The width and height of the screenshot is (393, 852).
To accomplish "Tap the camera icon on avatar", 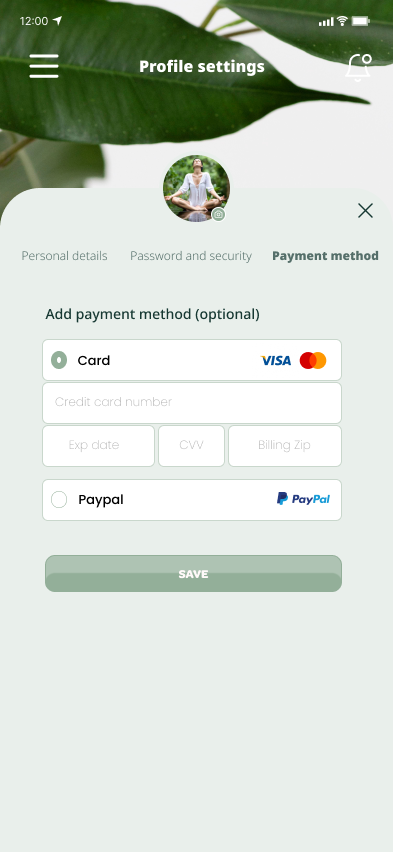I will tap(219, 215).
